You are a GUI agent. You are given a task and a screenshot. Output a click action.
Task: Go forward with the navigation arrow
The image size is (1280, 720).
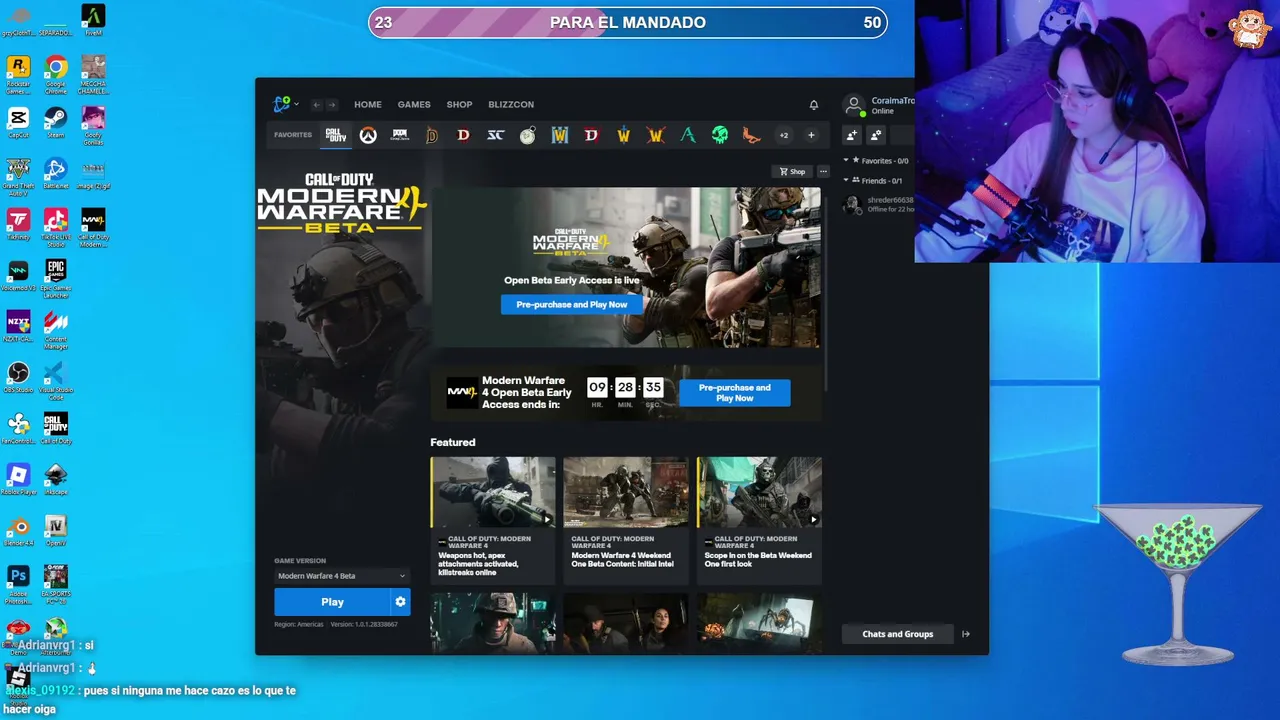click(332, 104)
